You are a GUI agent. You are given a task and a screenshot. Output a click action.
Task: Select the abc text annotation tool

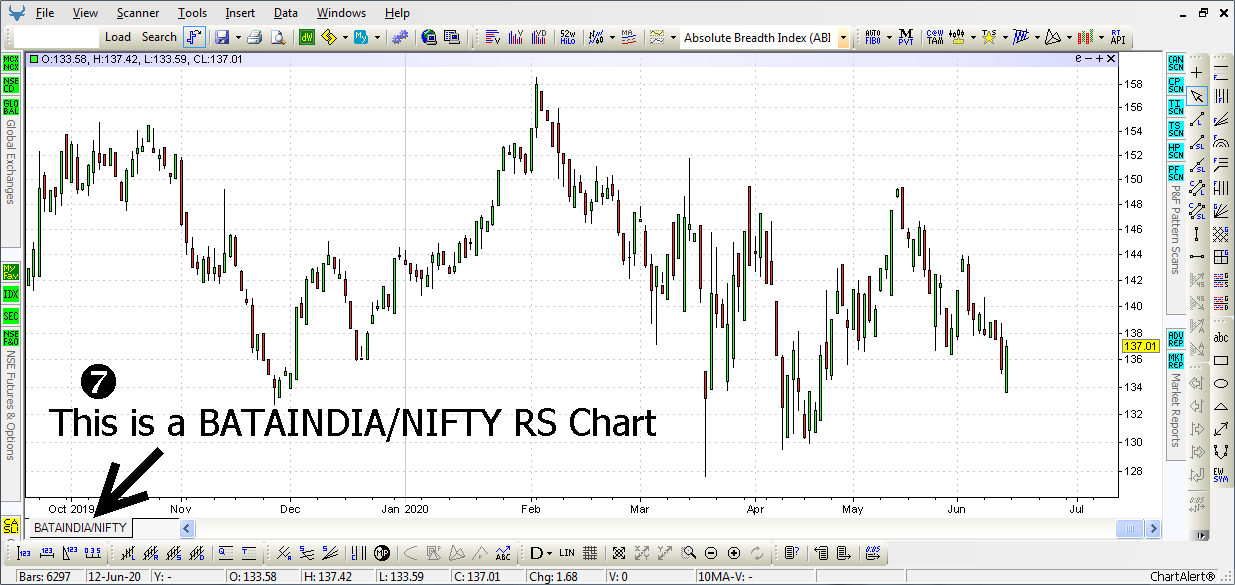(1221, 338)
